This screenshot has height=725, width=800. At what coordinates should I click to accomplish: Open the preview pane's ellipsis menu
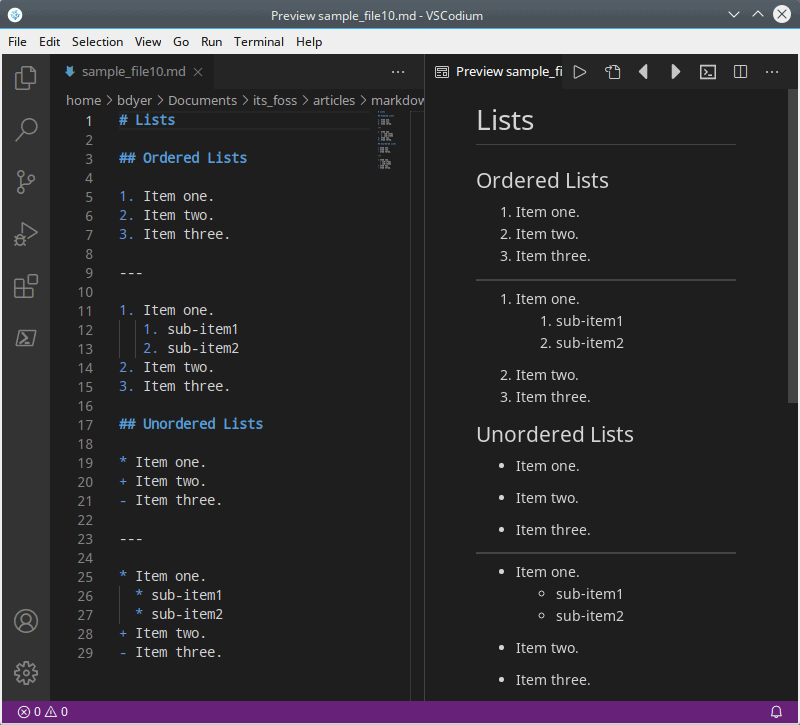pos(771,71)
